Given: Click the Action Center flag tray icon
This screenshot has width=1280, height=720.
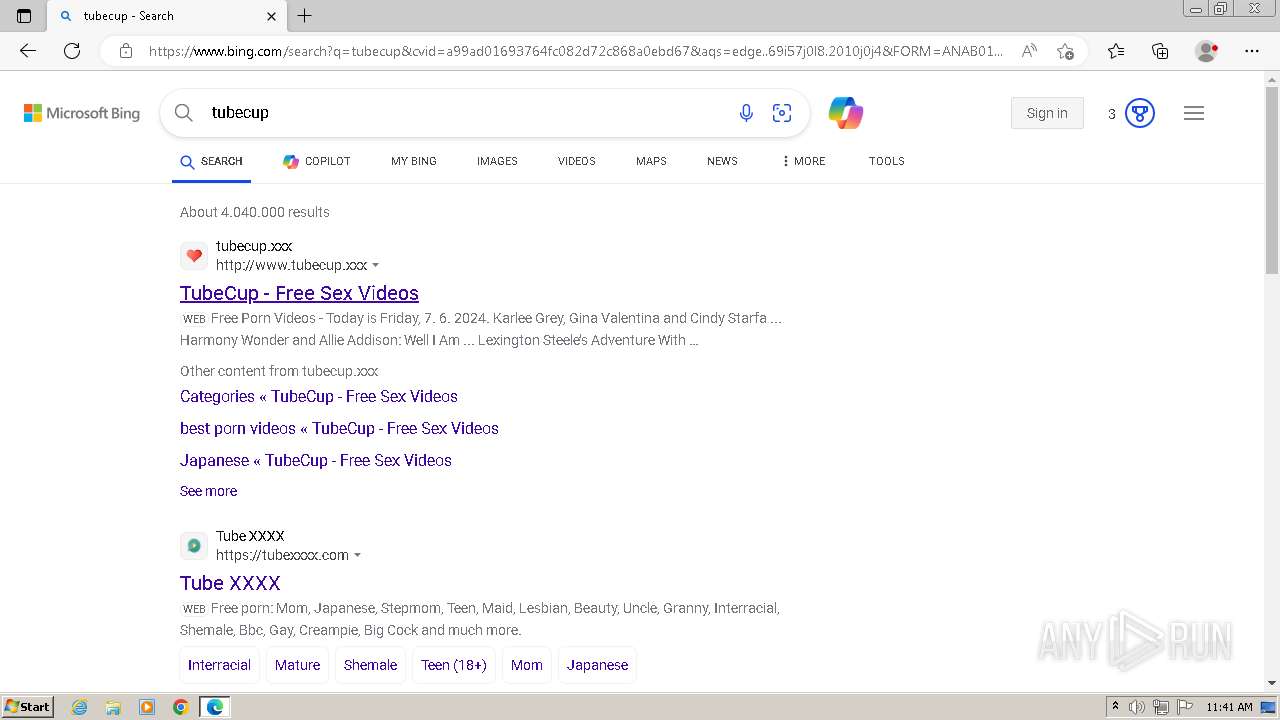Looking at the screenshot, I should click(1184, 707).
